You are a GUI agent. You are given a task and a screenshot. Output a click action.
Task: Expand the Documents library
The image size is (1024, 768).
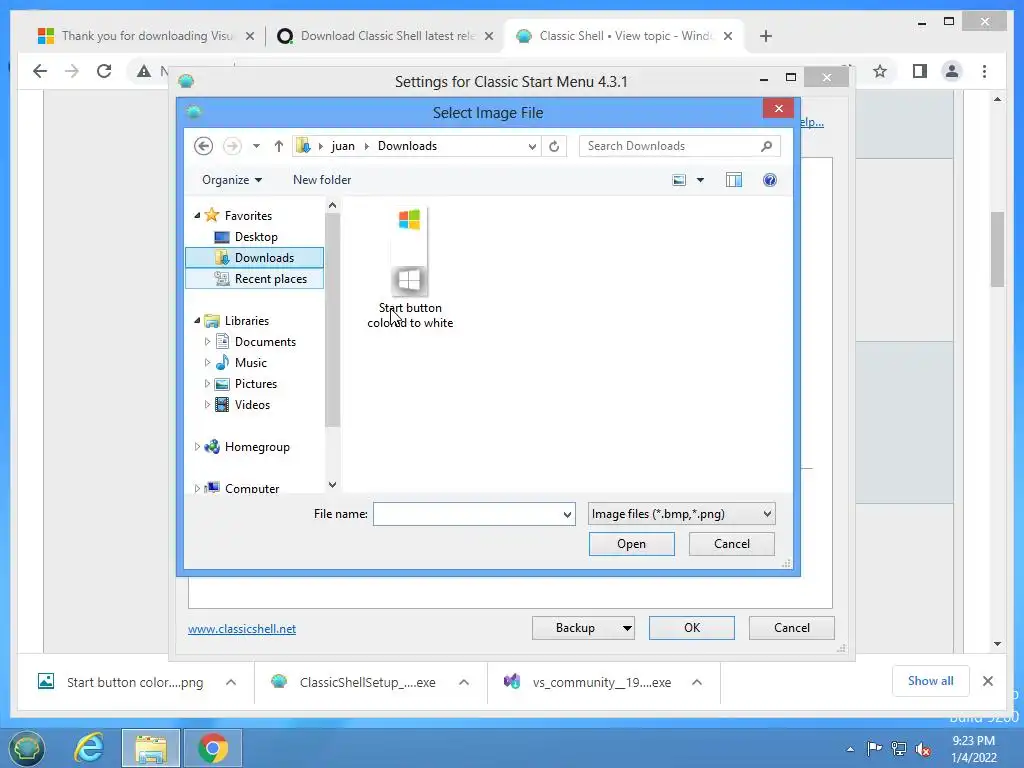click(x=207, y=342)
